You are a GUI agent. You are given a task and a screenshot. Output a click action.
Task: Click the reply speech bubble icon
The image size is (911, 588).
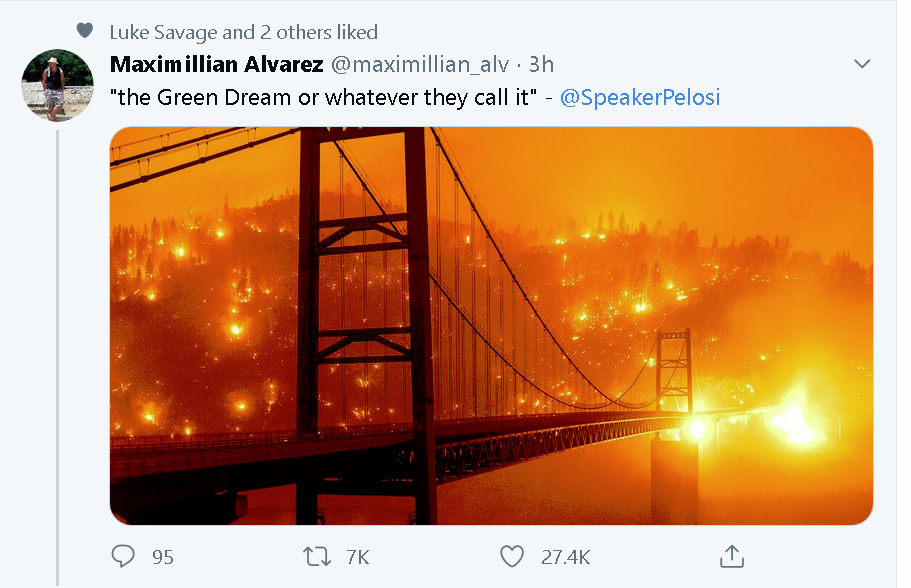pos(123,557)
